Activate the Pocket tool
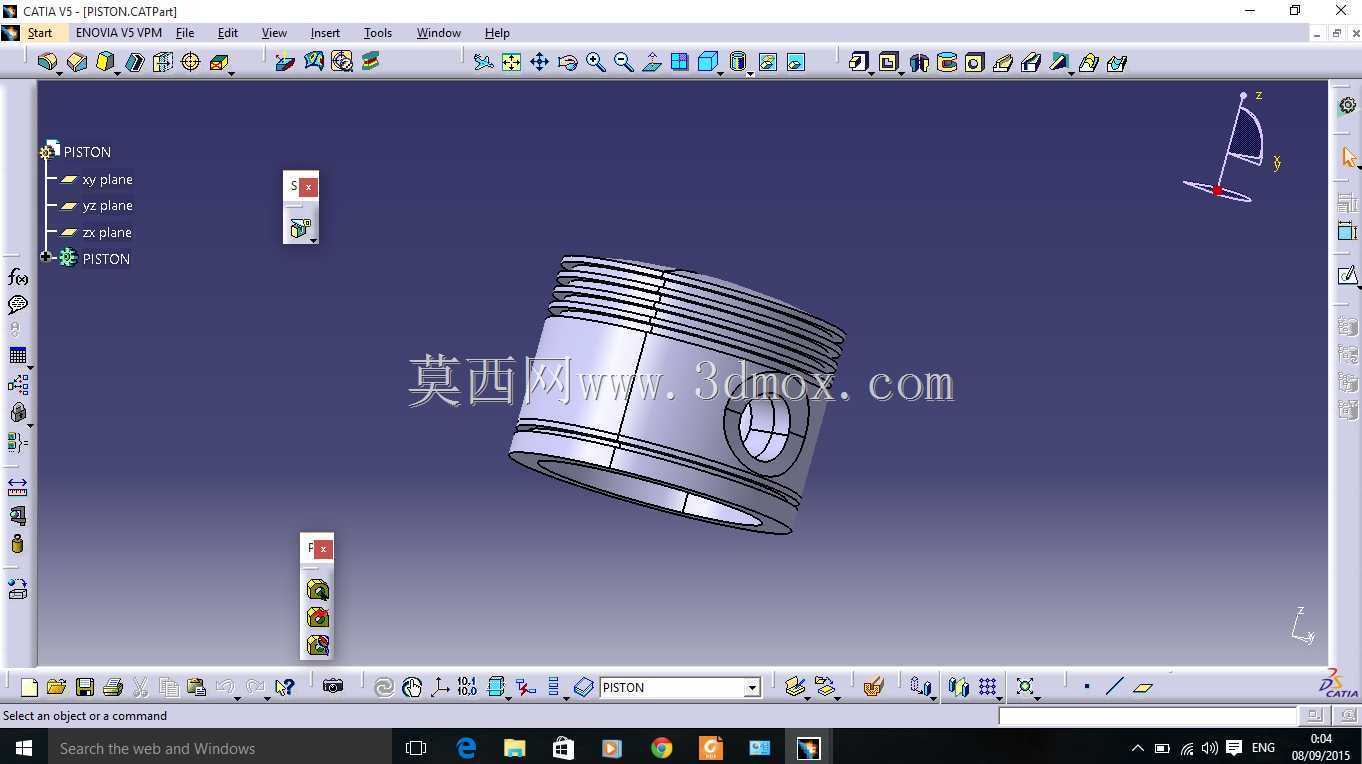Image resolution: width=1362 pixels, height=764 pixels. click(x=888, y=62)
